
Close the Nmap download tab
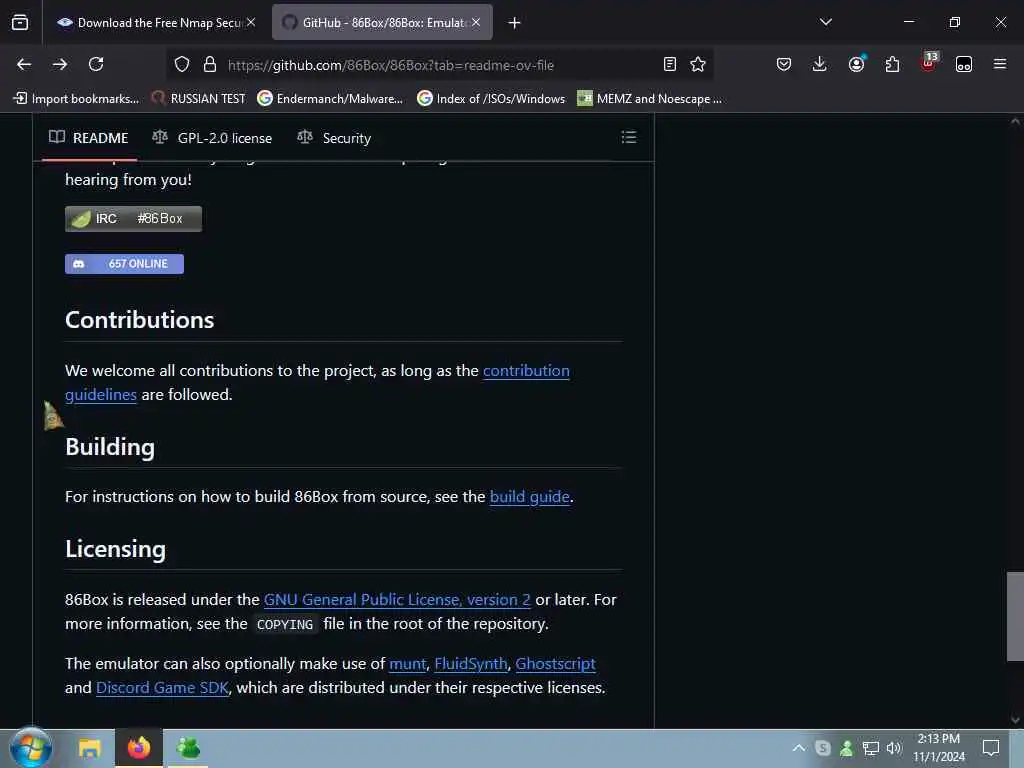click(251, 22)
